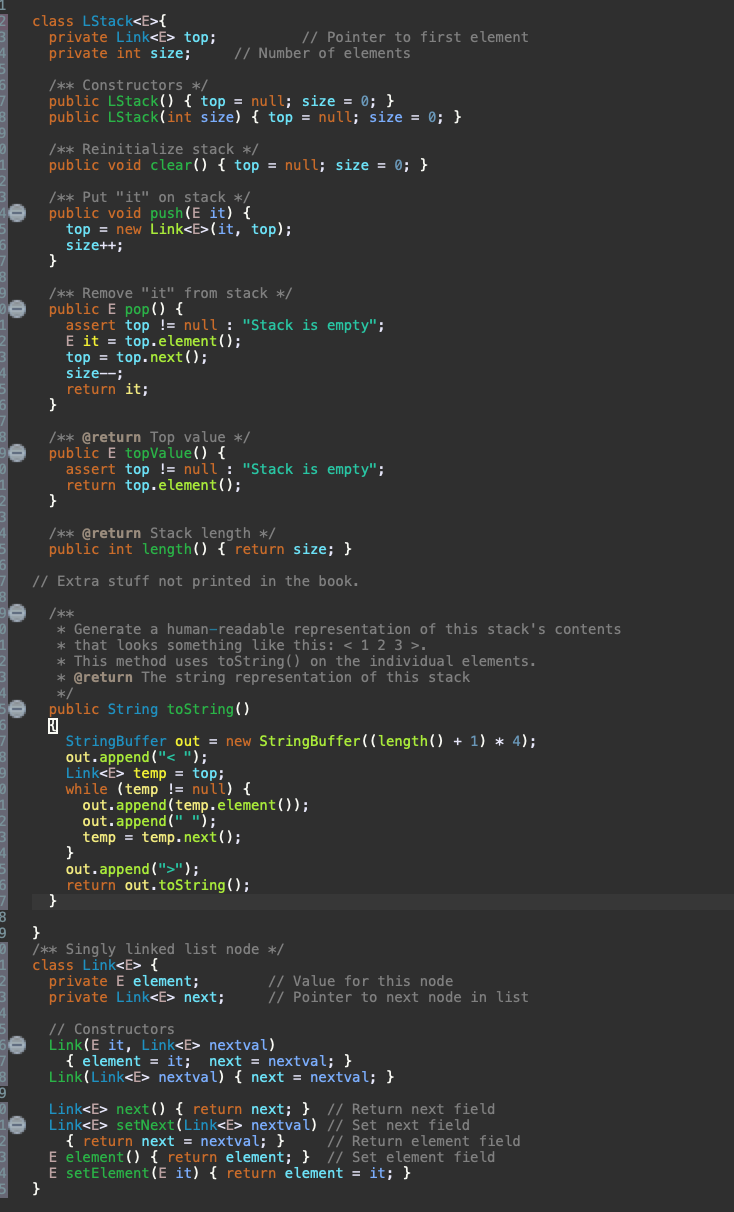This screenshot has height=1212, width=734.
Task: Click the '/** Constructors */' comment line
Action: point(129,85)
